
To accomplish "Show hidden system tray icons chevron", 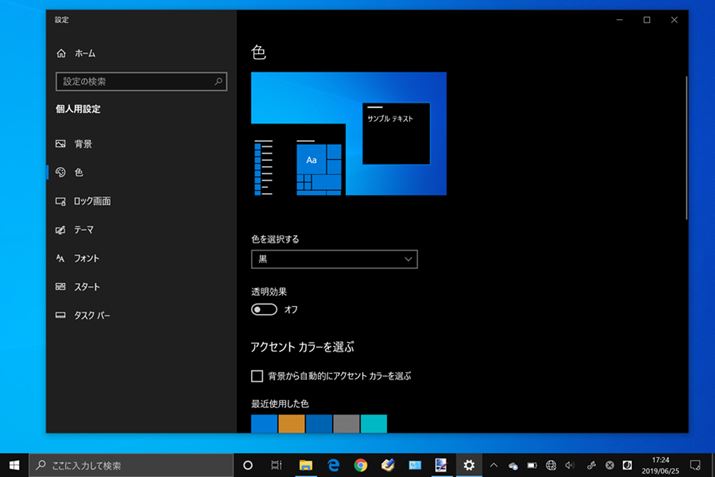I will coord(493,465).
